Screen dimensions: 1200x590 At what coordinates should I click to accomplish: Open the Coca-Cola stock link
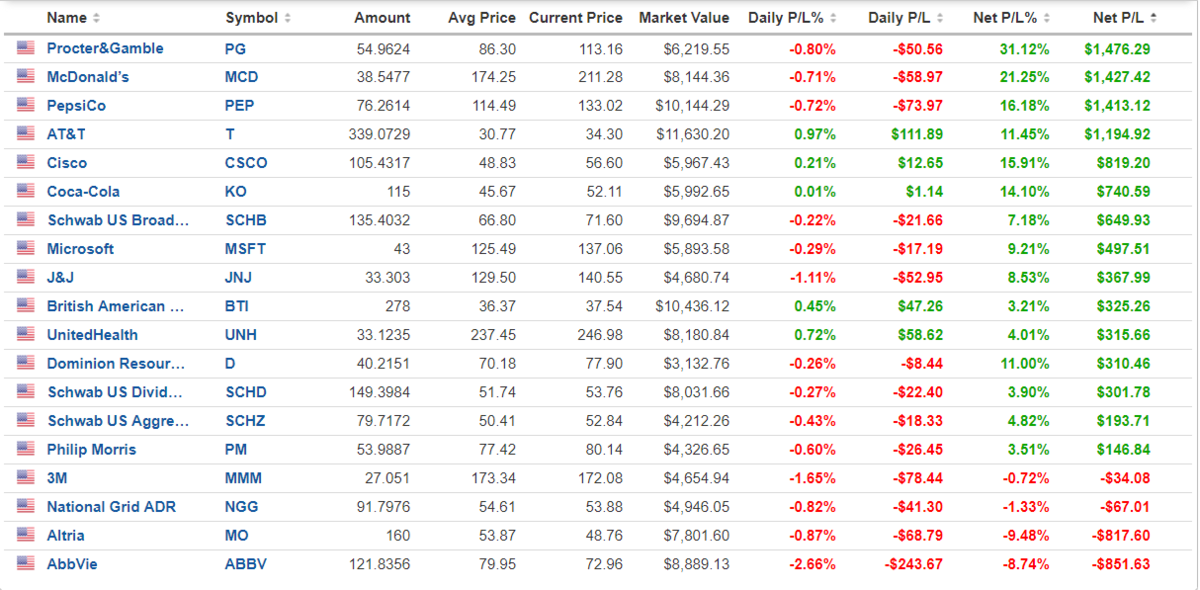click(x=81, y=191)
